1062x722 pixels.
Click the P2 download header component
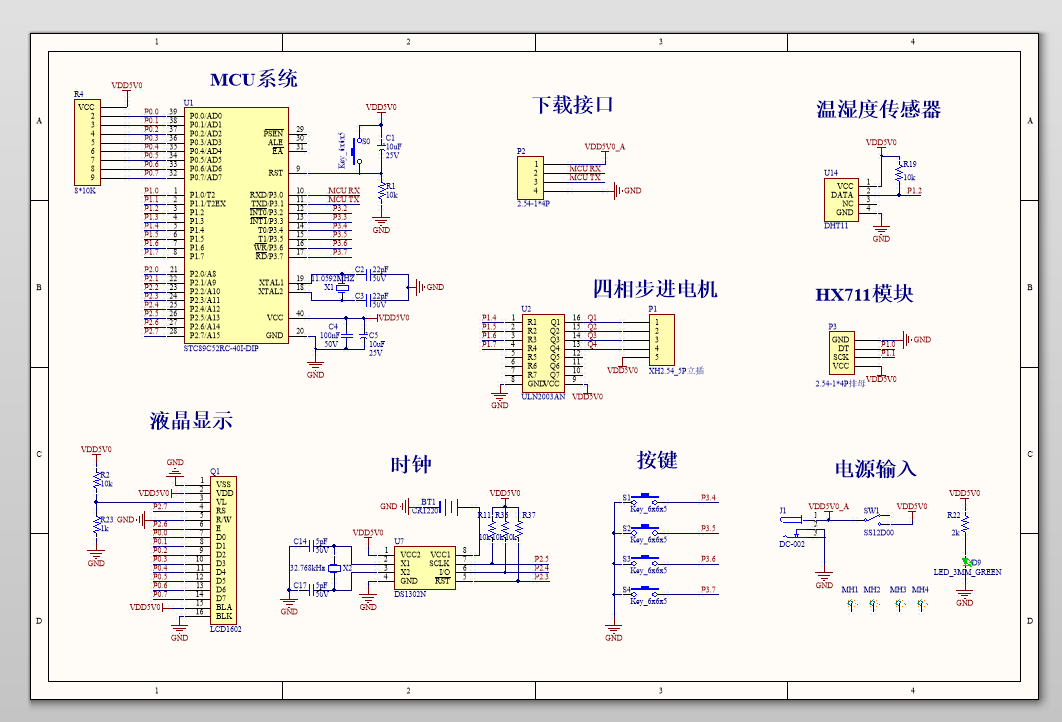point(530,177)
